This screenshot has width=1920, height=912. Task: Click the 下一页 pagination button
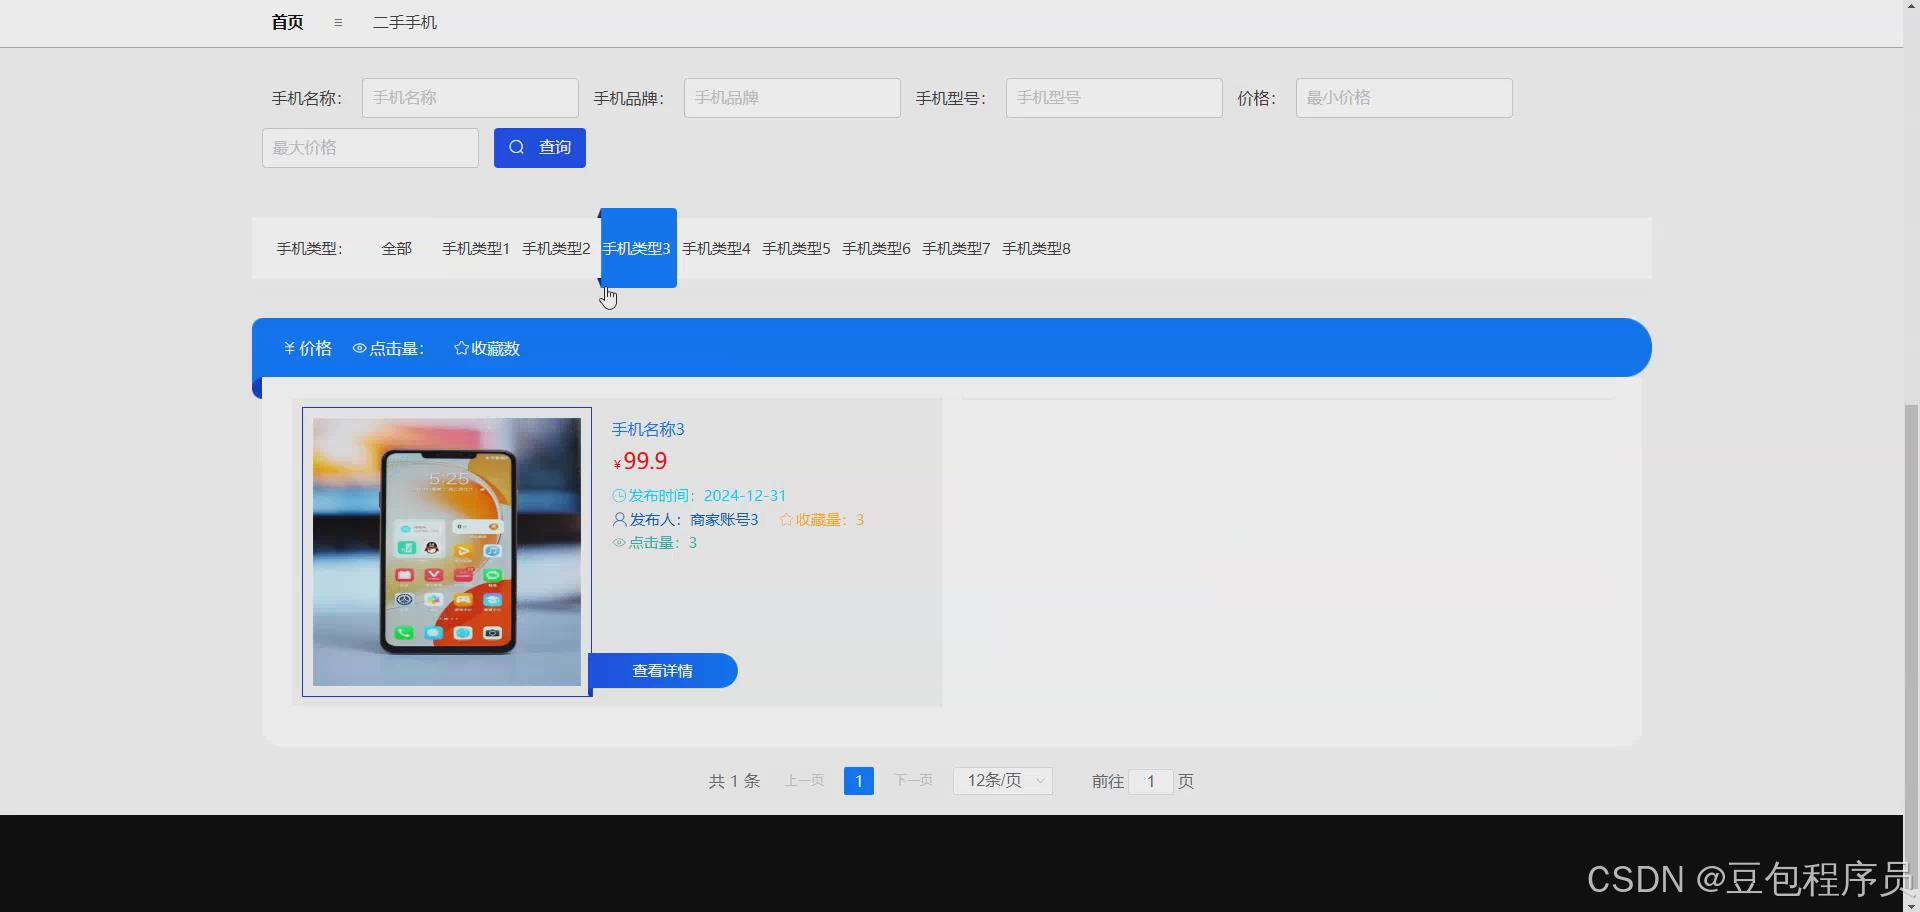pos(913,781)
